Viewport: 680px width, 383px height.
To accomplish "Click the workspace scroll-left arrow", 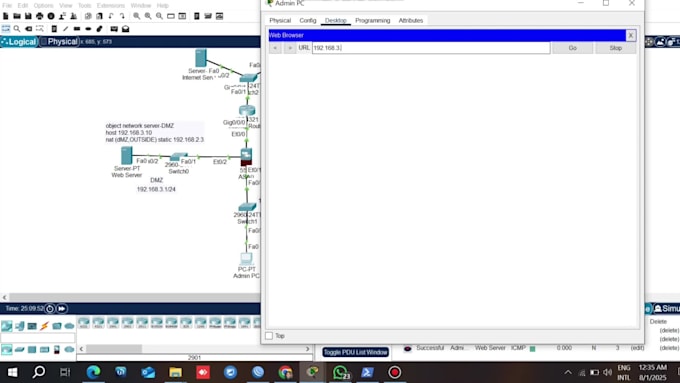I will click(x=4, y=298).
